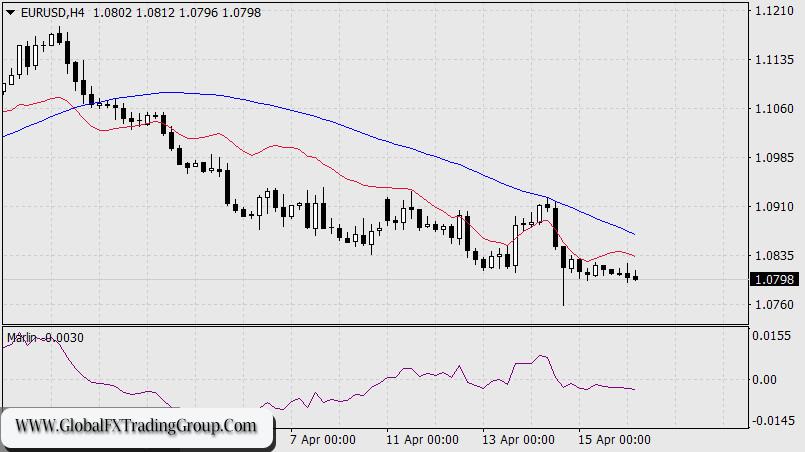Select the Marlin -0.0030 indicator label
Screen dimensions: 805x452
[x=45, y=337]
